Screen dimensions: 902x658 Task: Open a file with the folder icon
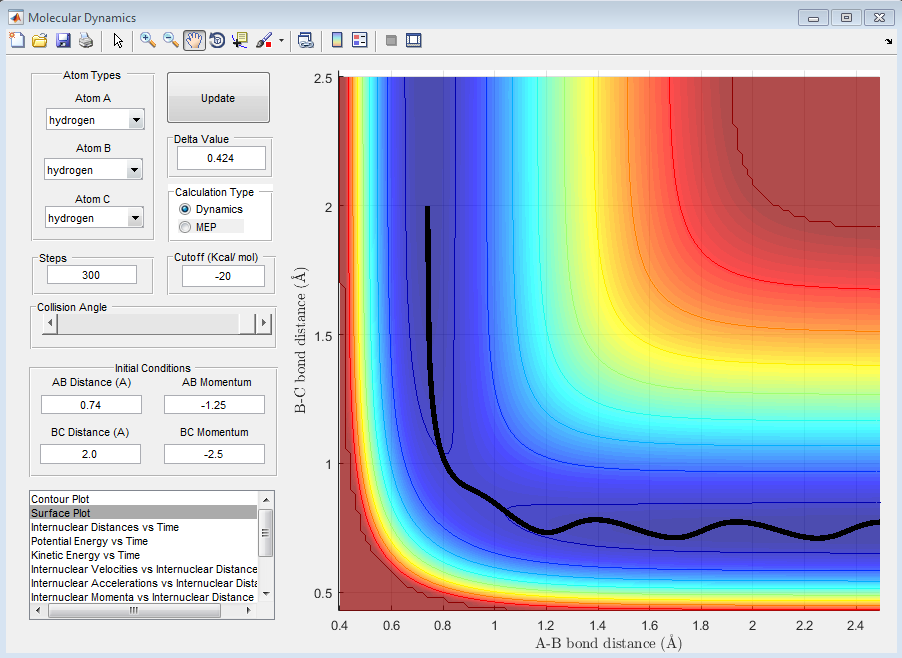click(40, 40)
